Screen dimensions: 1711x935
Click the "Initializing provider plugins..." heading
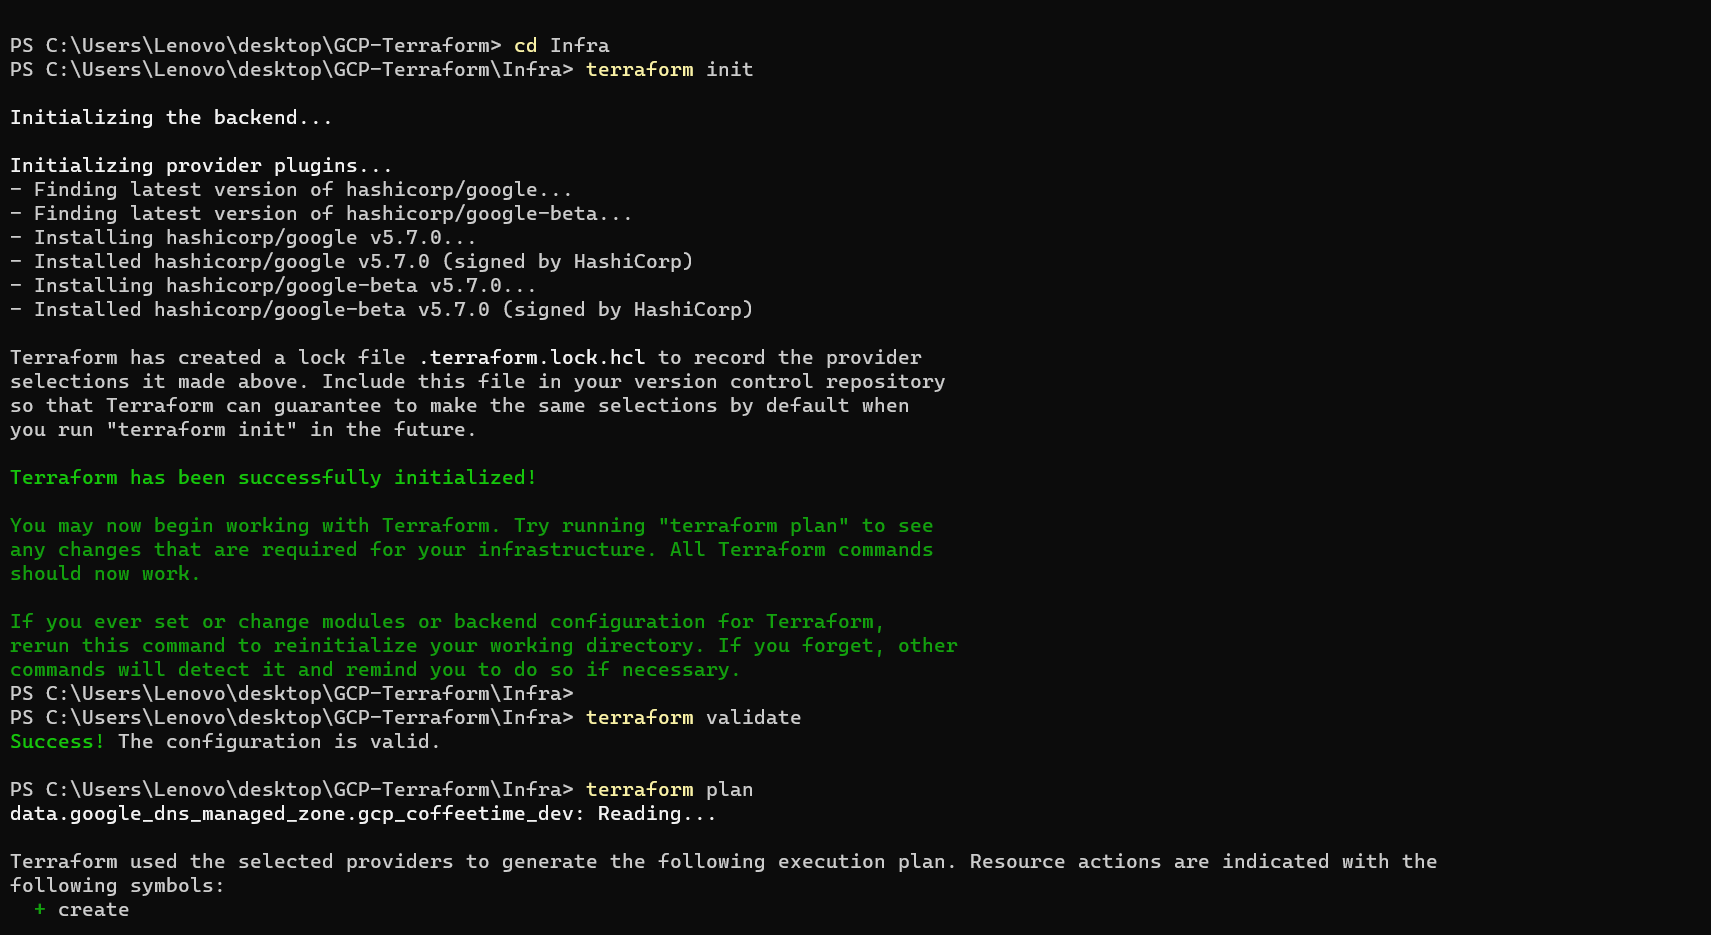(201, 166)
